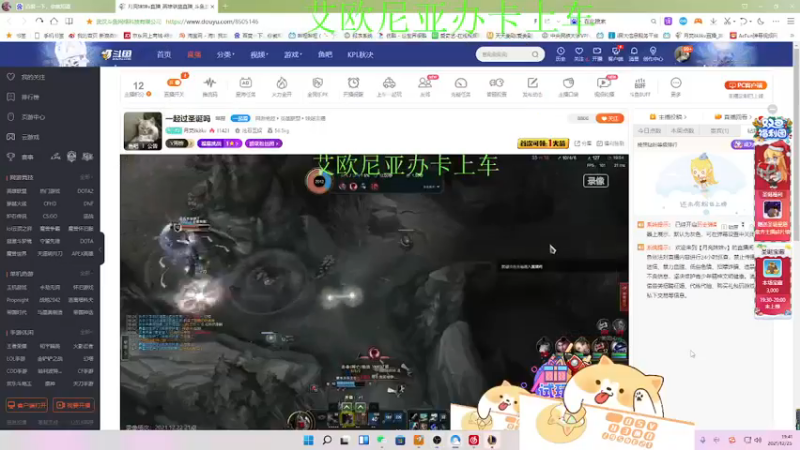800x450 pixels.
Task: Open 直播回看 chevron link
Action: point(733,117)
